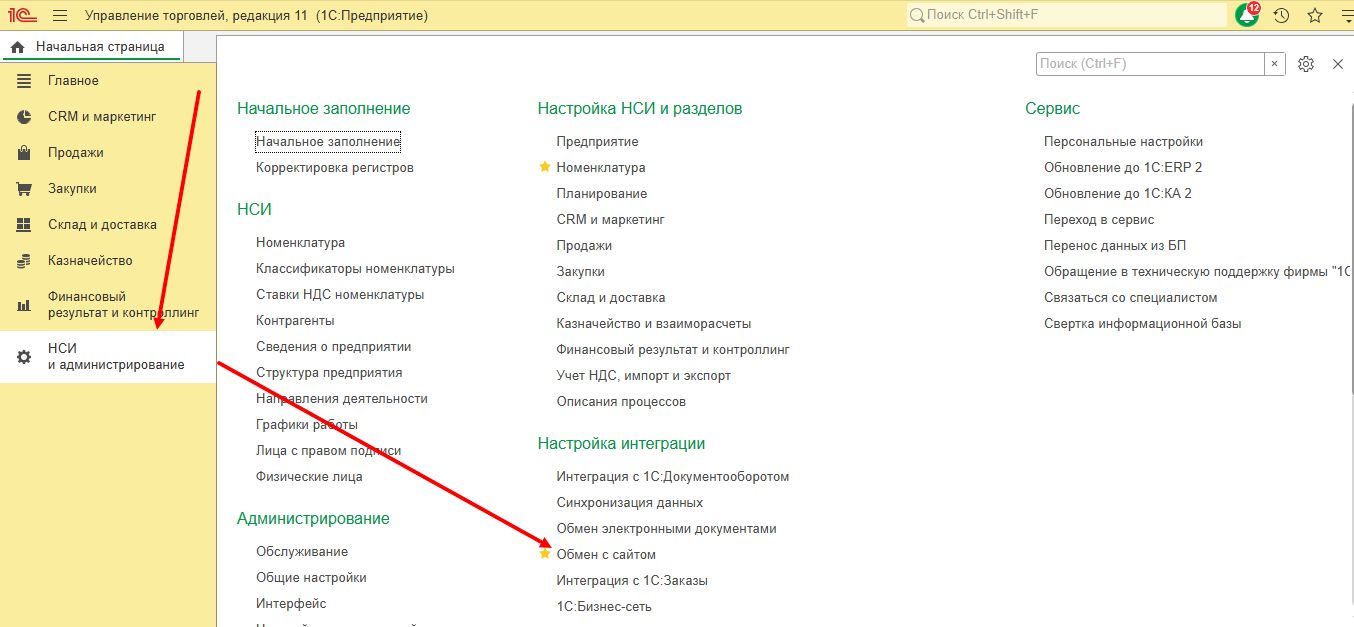1354x627 pixels.
Task: Open the Закупки section in sidebar
Action: pos(72,189)
